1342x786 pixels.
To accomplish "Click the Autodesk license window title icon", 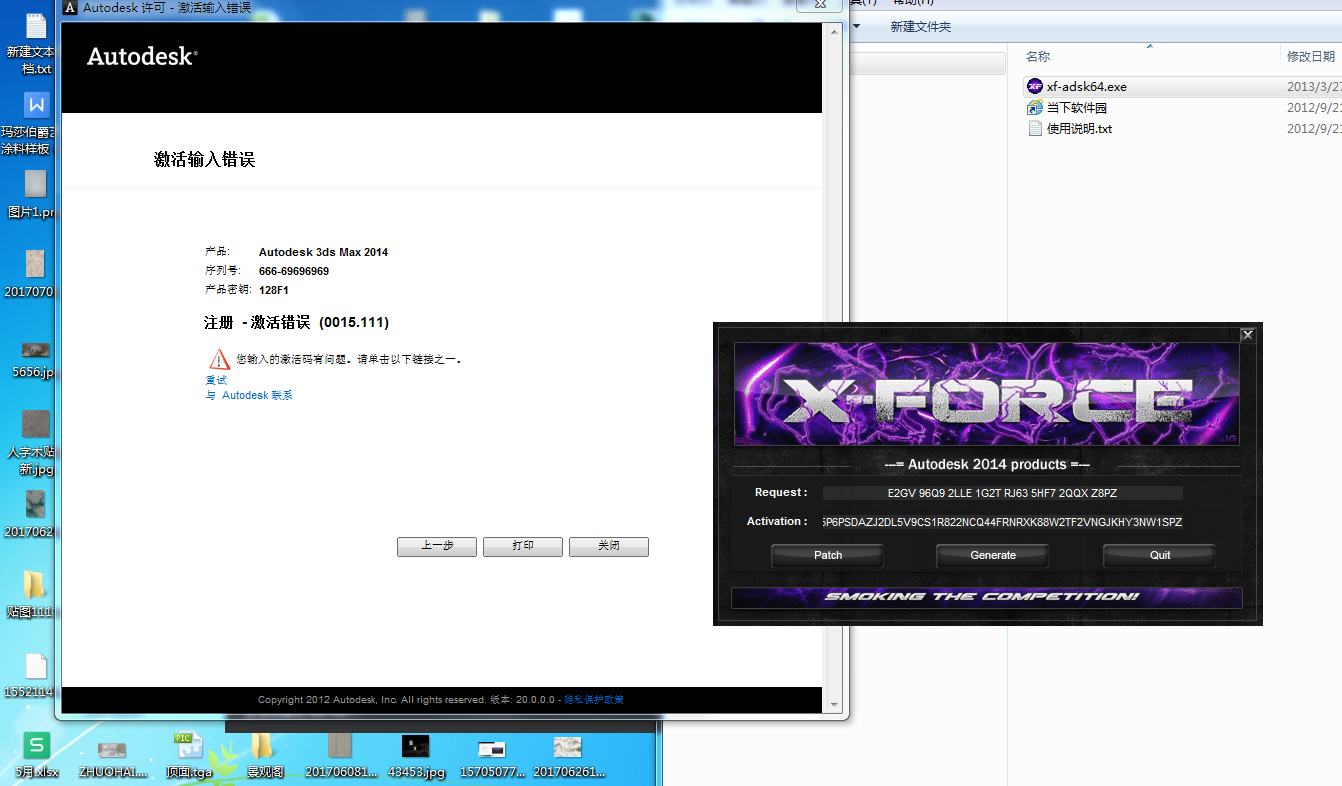I will coord(68,8).
